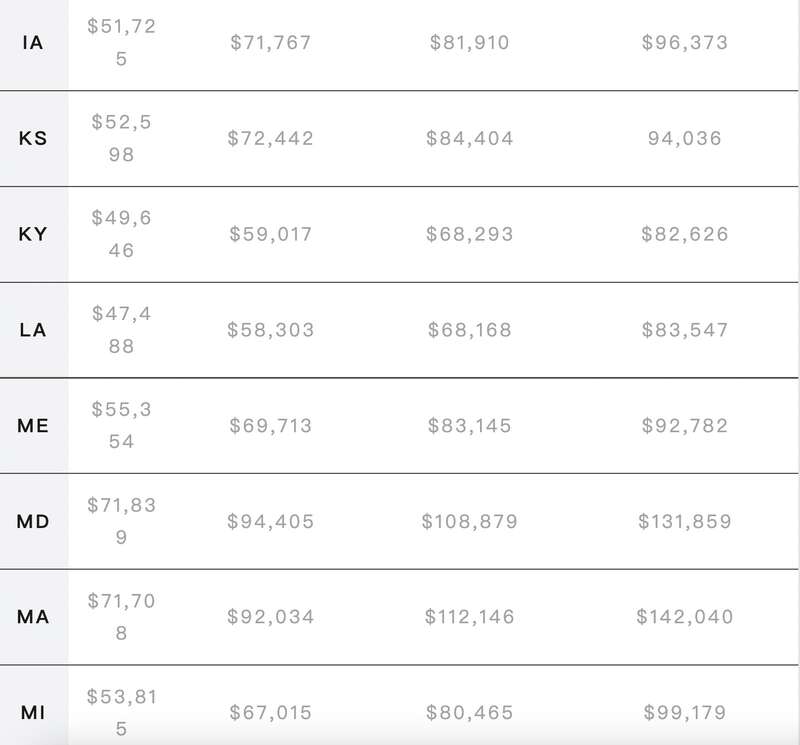The image size is (800, 745).
Task: Select the ME state row header
Action: tap(33, 426)
